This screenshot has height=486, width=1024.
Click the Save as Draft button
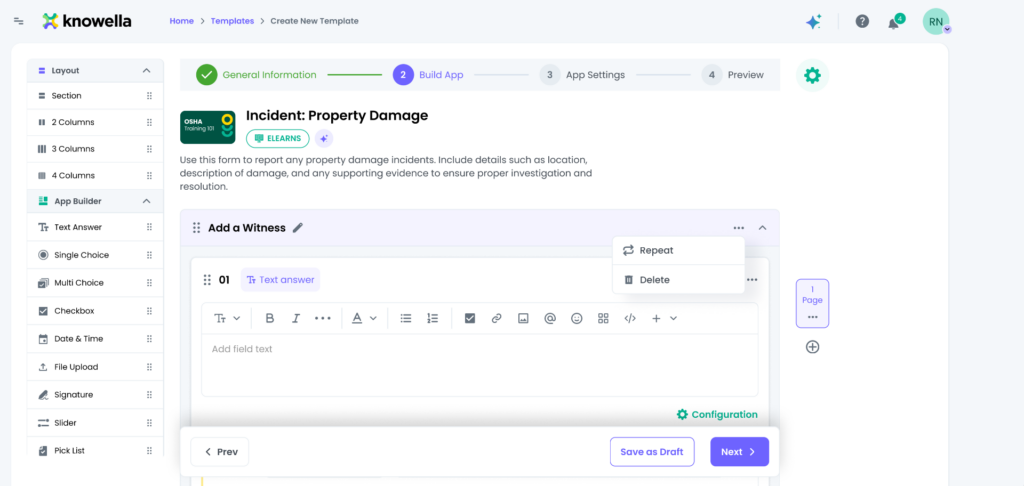click(651, 452)
